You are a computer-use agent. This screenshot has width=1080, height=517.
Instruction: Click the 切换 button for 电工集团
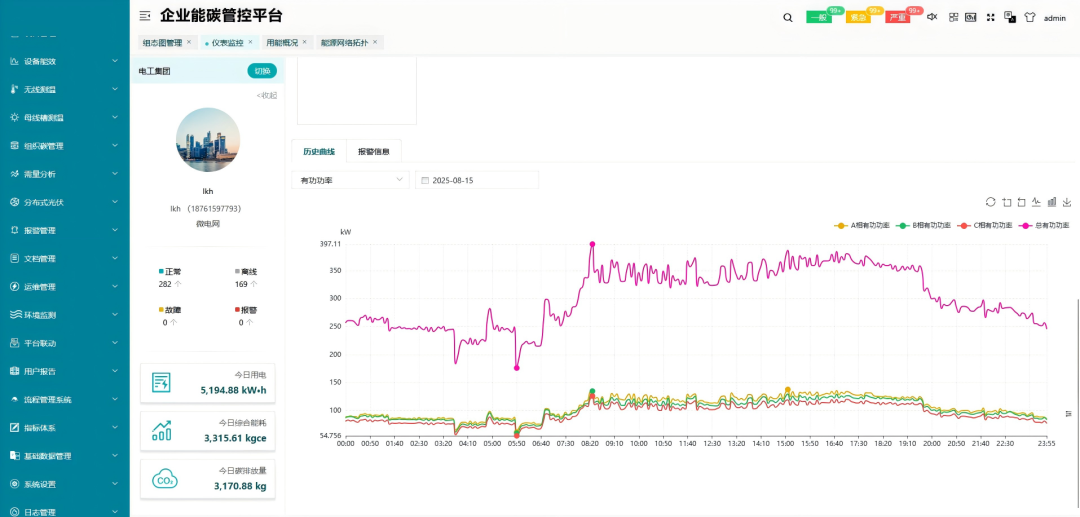[262, 71]
